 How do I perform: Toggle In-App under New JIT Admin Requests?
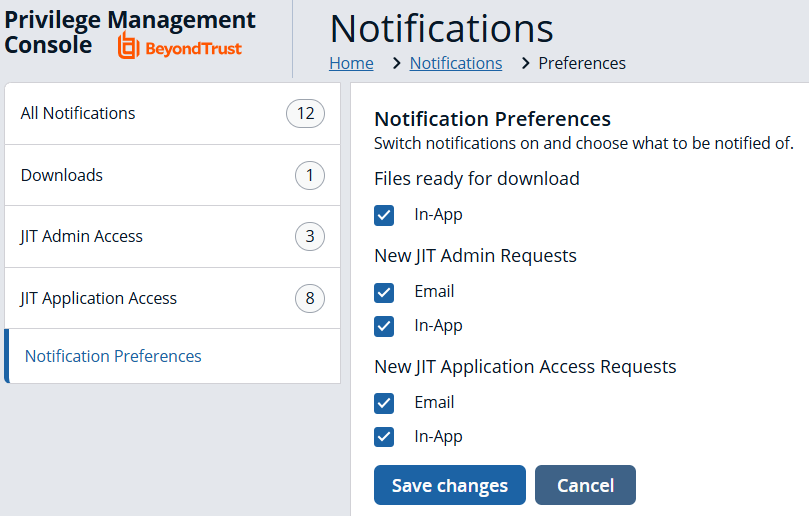click(x=384, y=326)
